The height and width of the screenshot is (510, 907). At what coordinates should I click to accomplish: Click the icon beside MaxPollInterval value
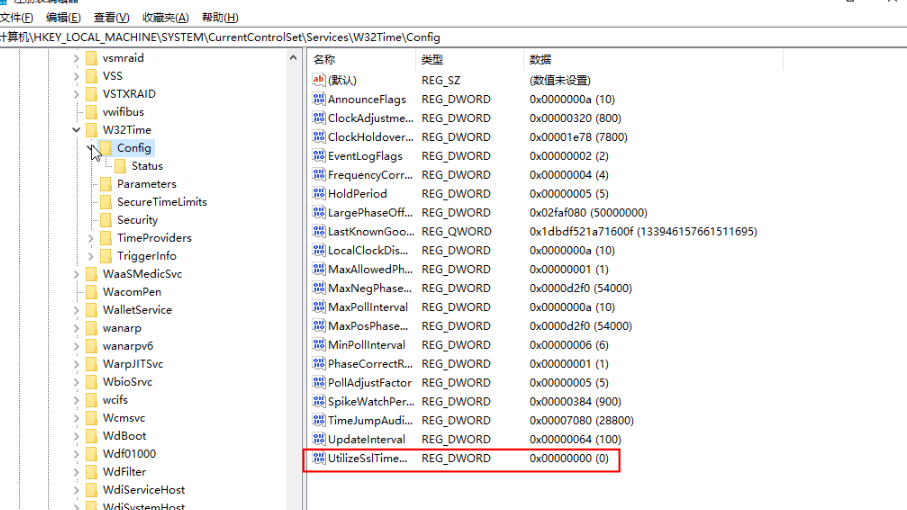(x=319, y=307)
